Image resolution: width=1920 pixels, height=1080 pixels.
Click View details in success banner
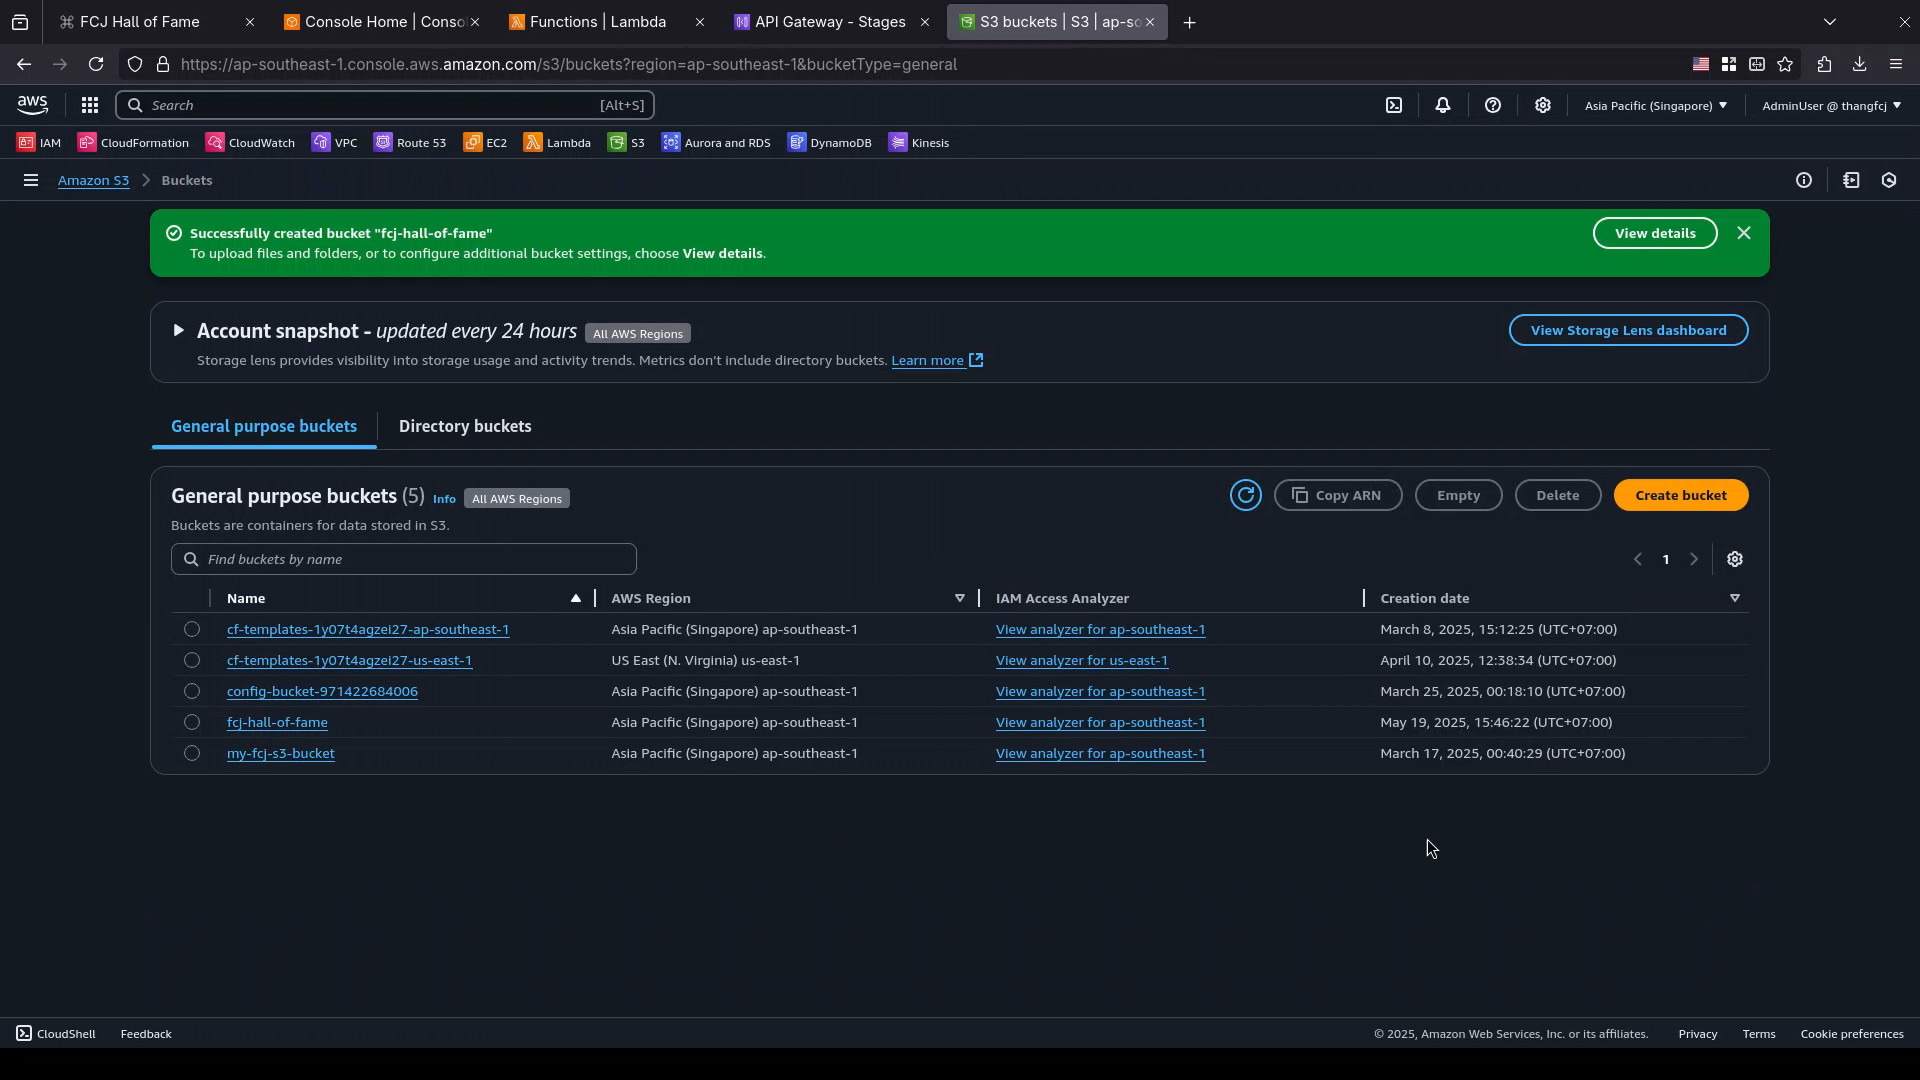click(1655, 233)
